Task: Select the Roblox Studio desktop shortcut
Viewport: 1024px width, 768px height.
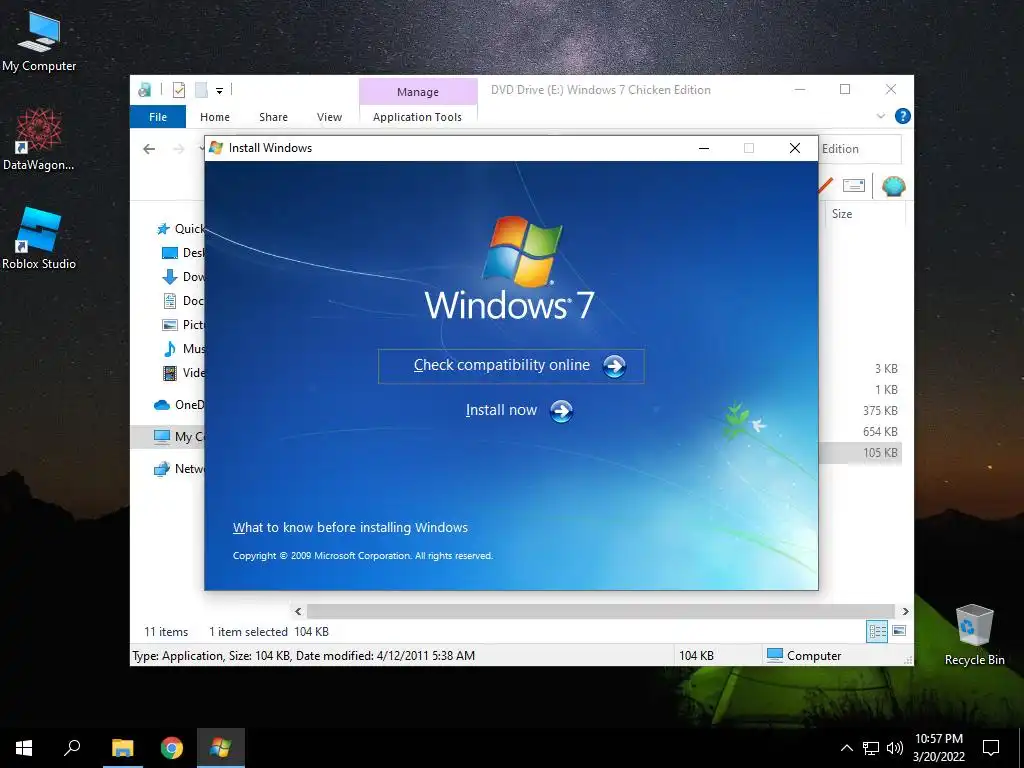Action: 39,238
